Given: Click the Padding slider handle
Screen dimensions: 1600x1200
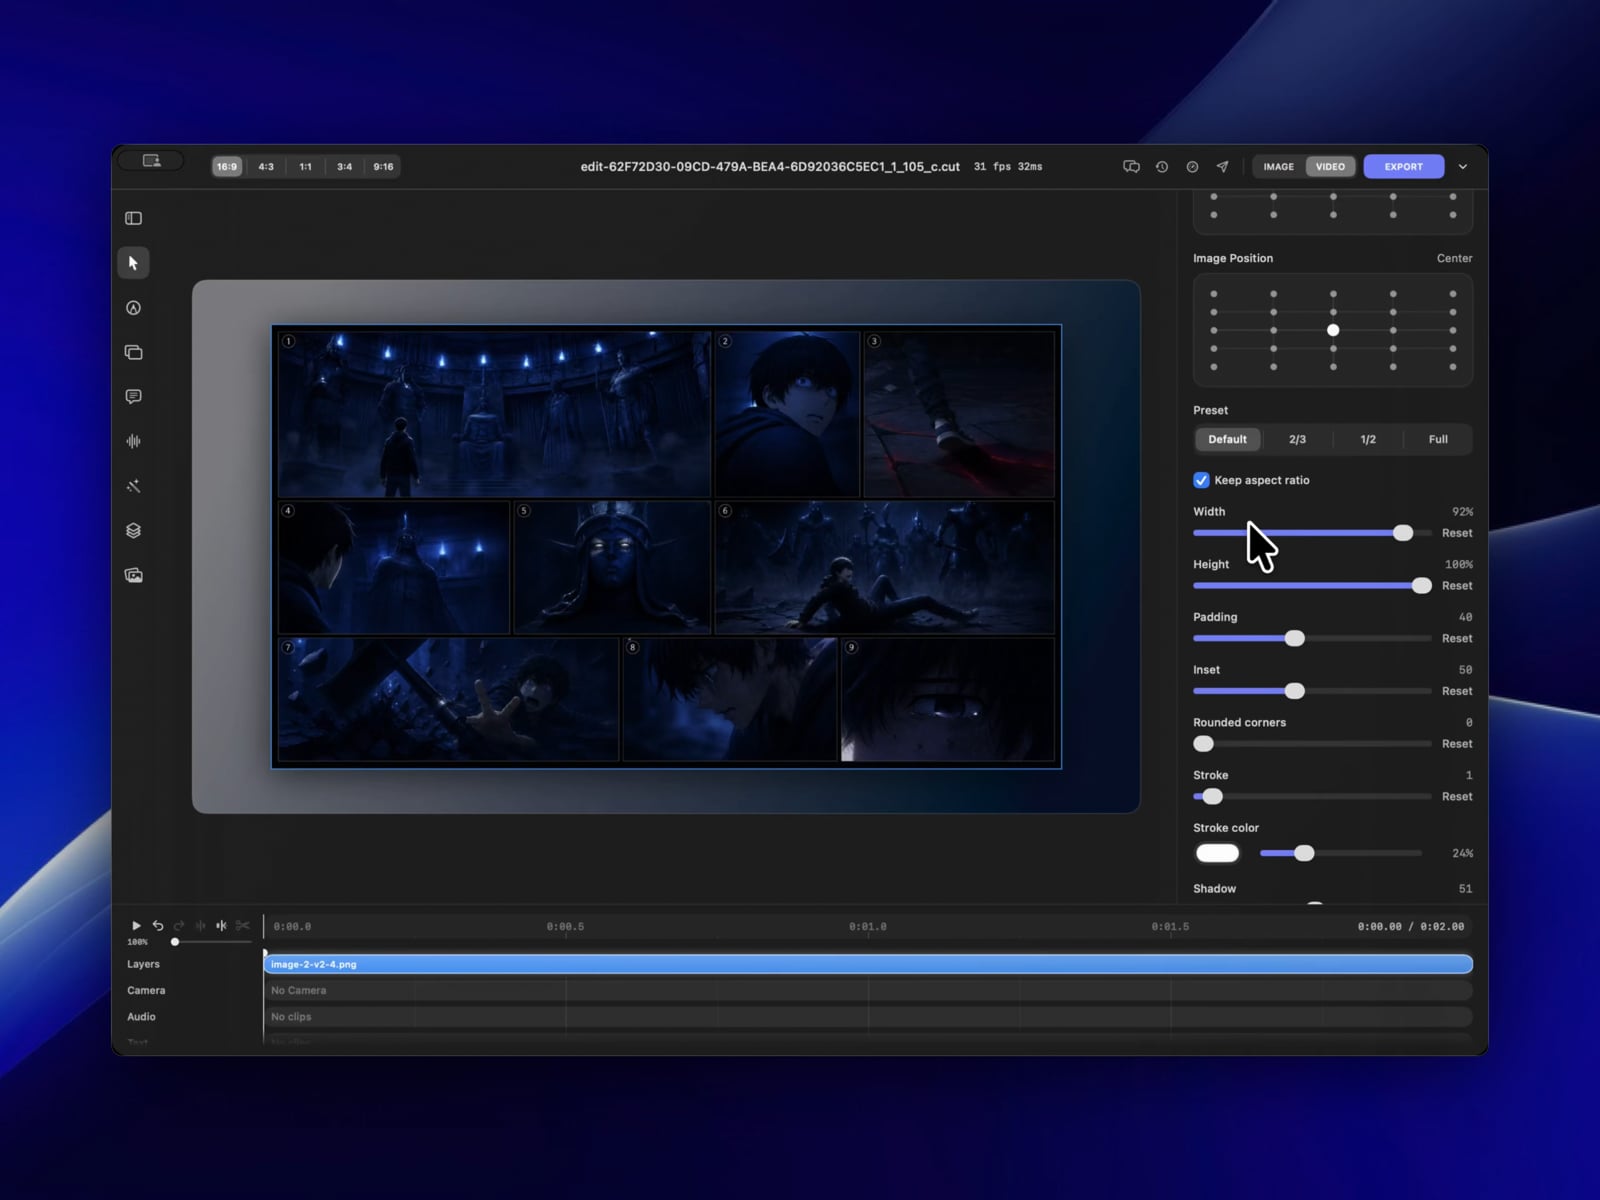Looking at the screenshot, I should pyautogui.click(x=1295, y=638).
